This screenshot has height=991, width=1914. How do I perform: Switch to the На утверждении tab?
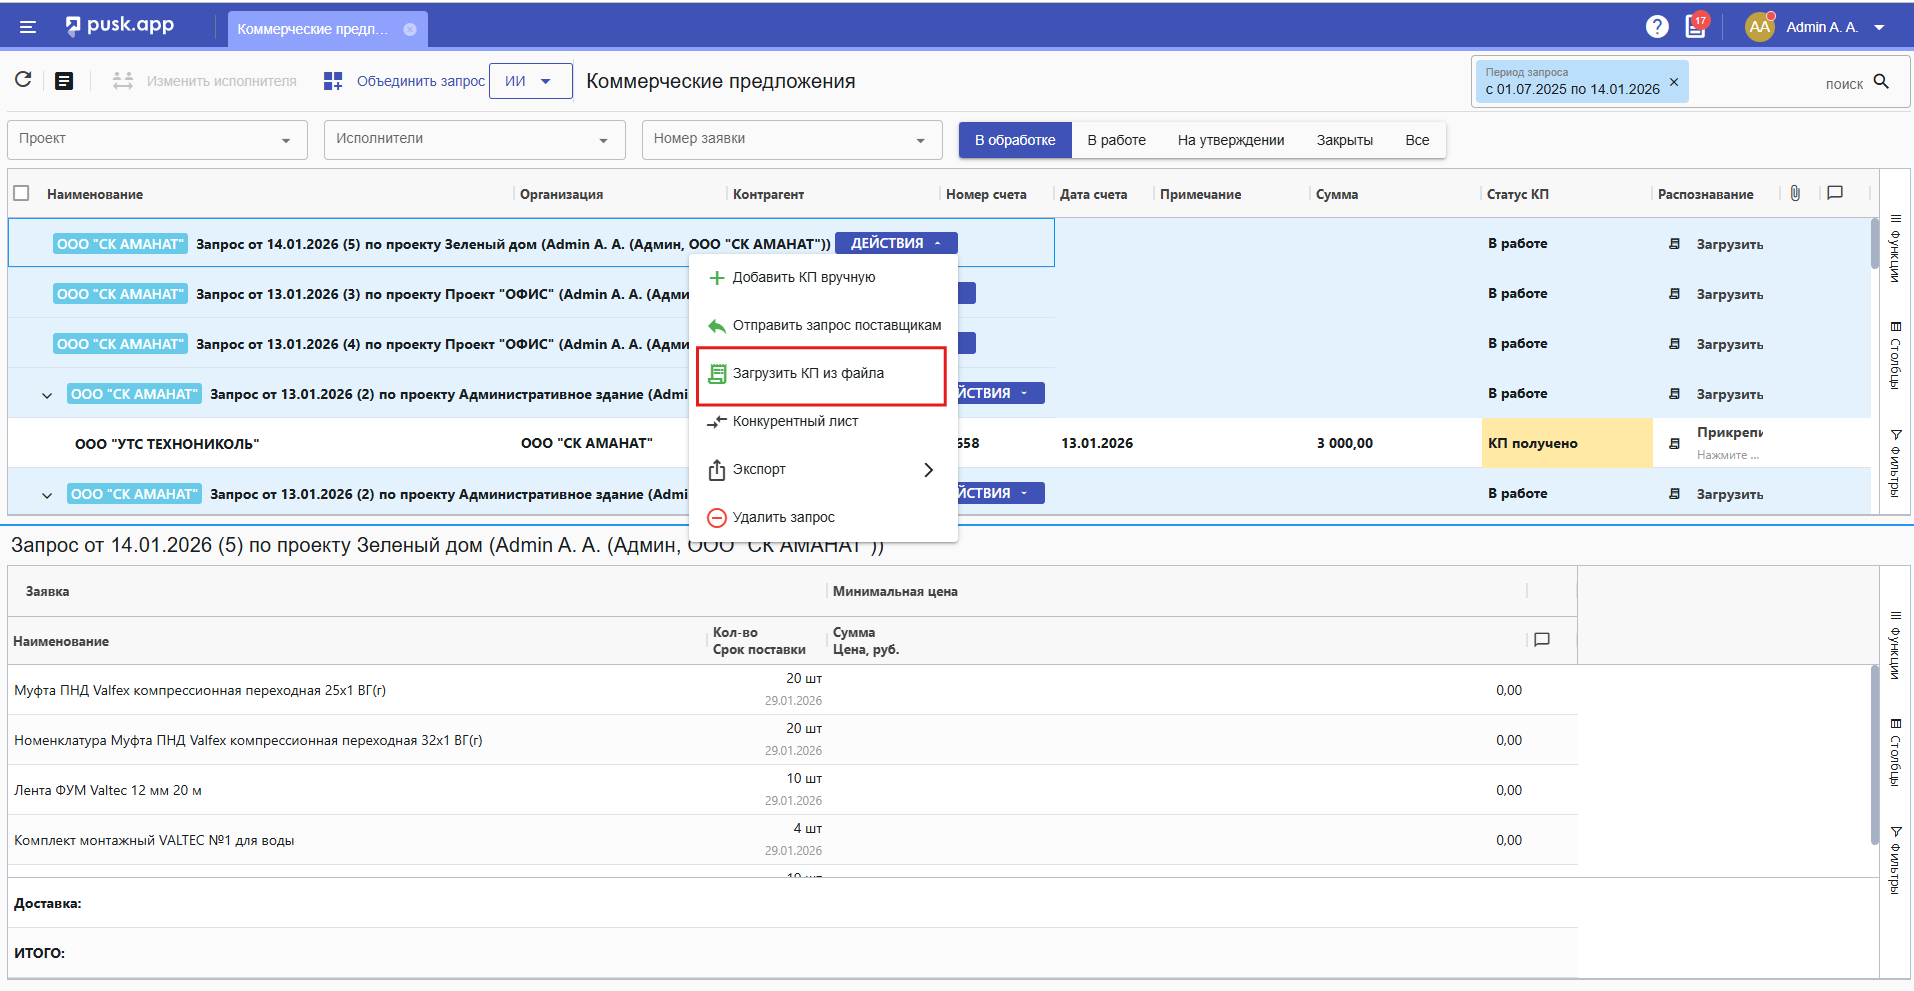(x=1230, y=140)
